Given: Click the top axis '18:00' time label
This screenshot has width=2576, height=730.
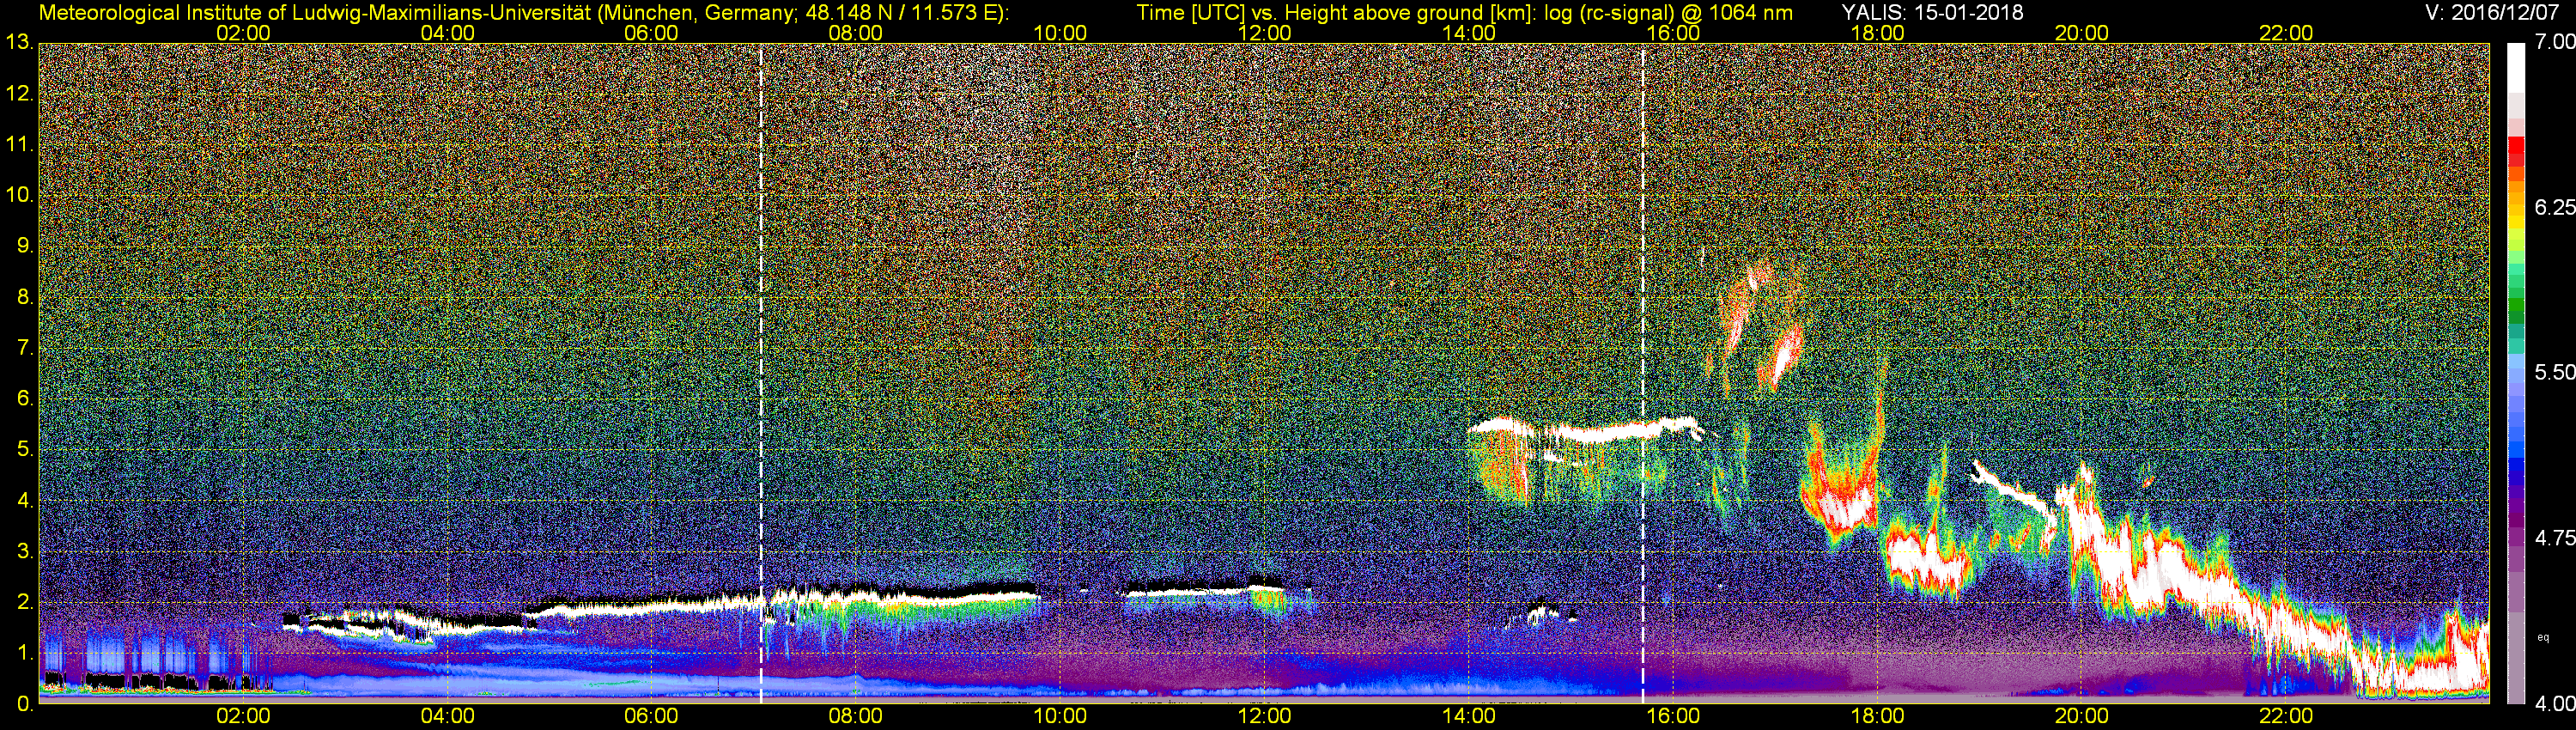Looking at the screenshot, I should (1877, 33).
